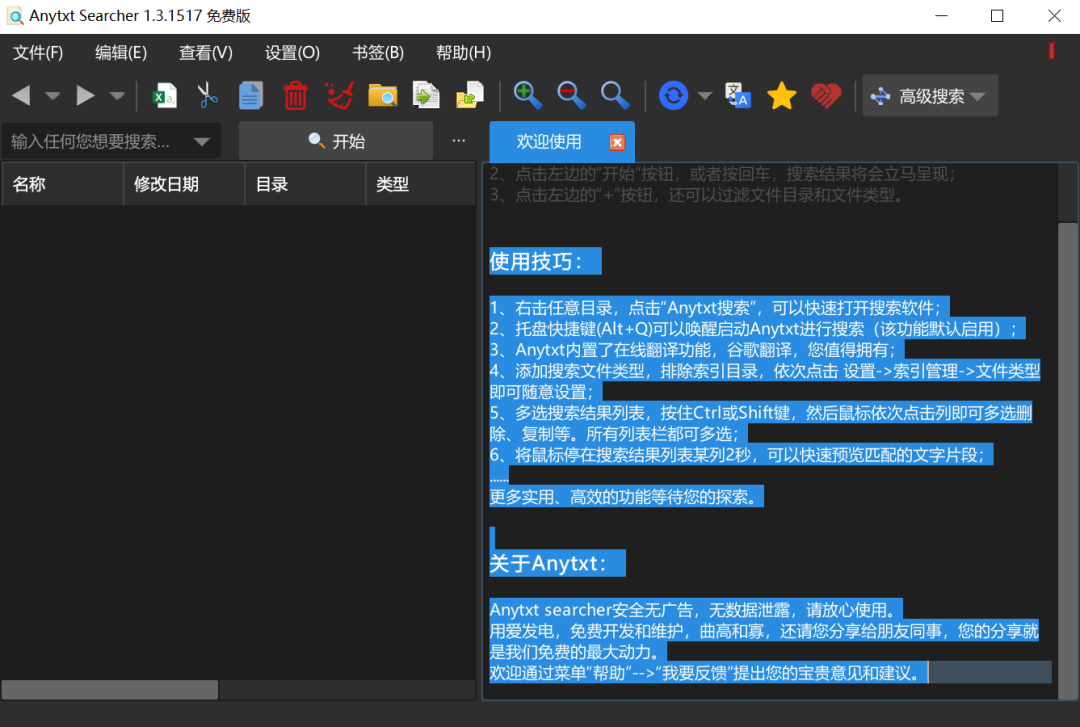
Task: Minimize the Anytxt Searcher window
Action: [941, 16]
